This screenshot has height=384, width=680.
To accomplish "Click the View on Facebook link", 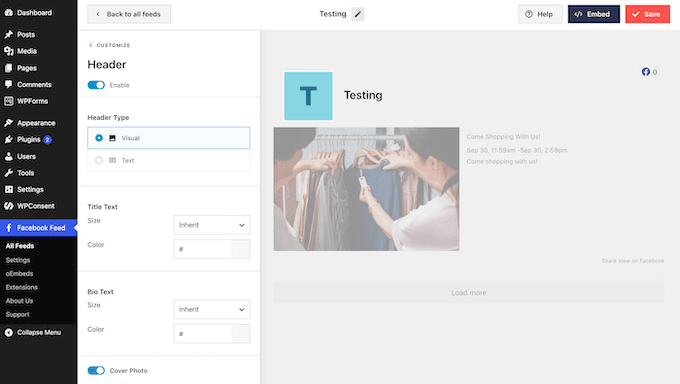I will [641, 261].
